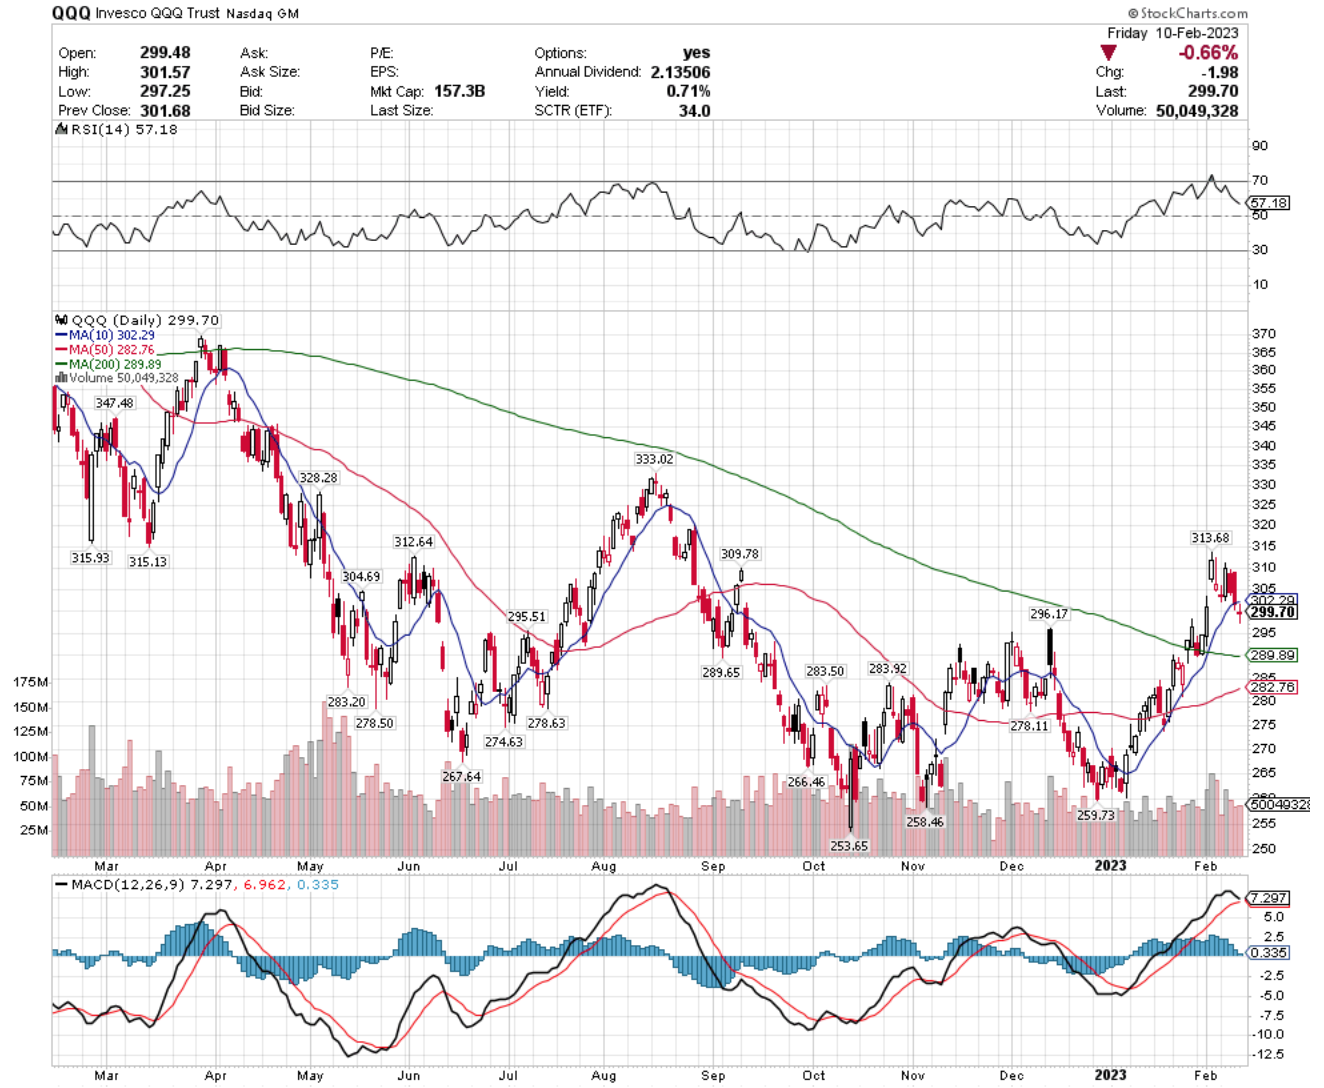The image size is (1324, 1088).
Task: Click the red MA(50) legend color line
Action: tap(61, 350)
